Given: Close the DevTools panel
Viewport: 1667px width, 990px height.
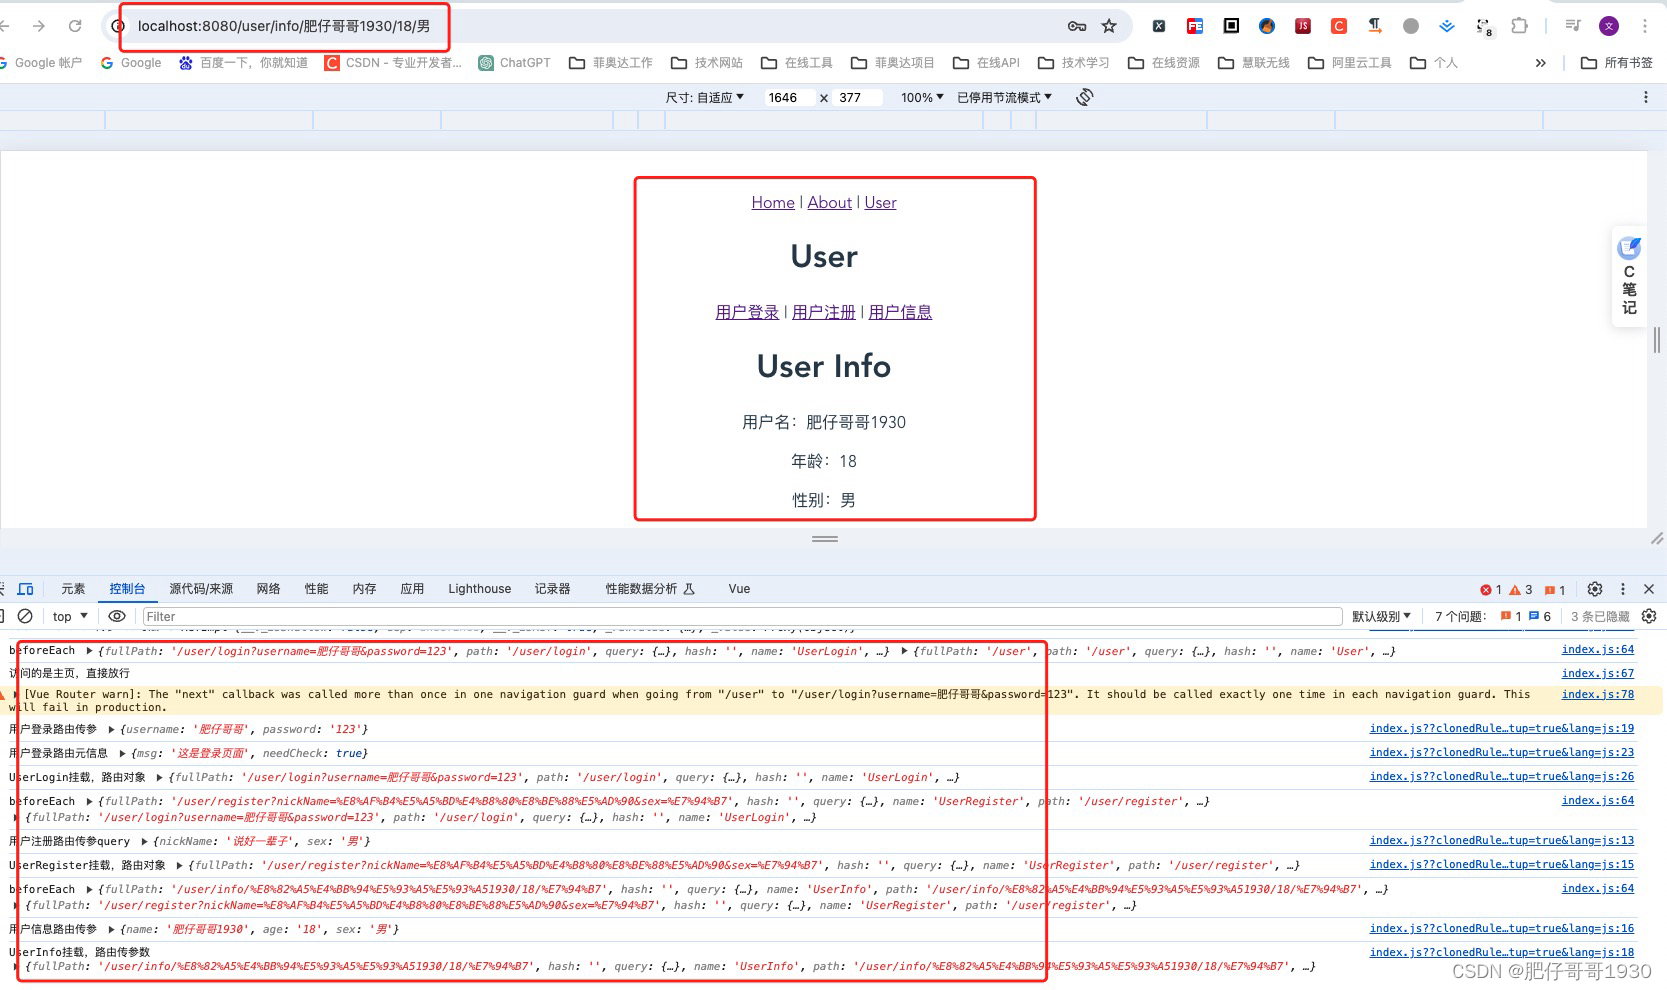Looking at the screenshot, I should (x=1649, y=589).
